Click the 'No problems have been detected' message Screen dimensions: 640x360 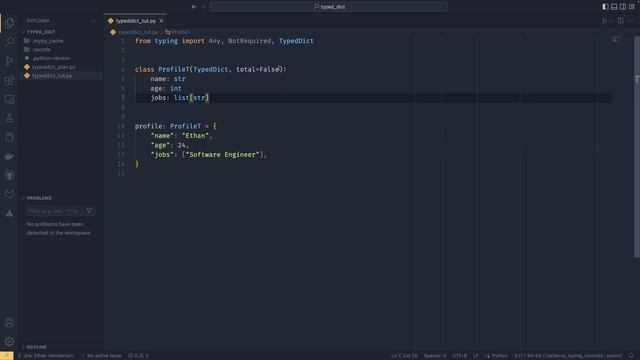59,229
